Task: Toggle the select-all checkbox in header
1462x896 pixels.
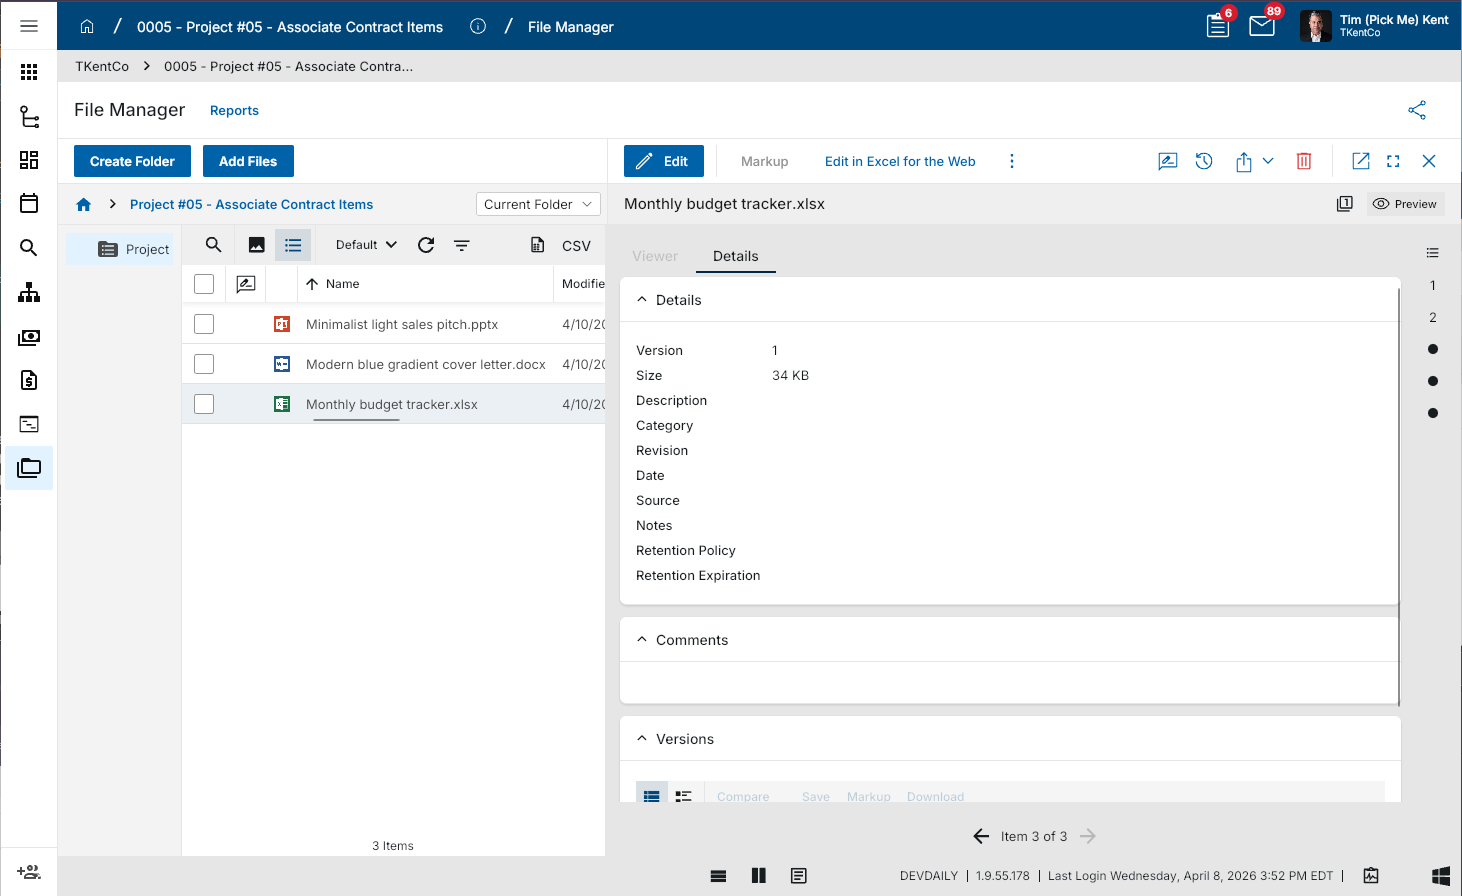Action: pyautogui.click(x=204, y=284)
